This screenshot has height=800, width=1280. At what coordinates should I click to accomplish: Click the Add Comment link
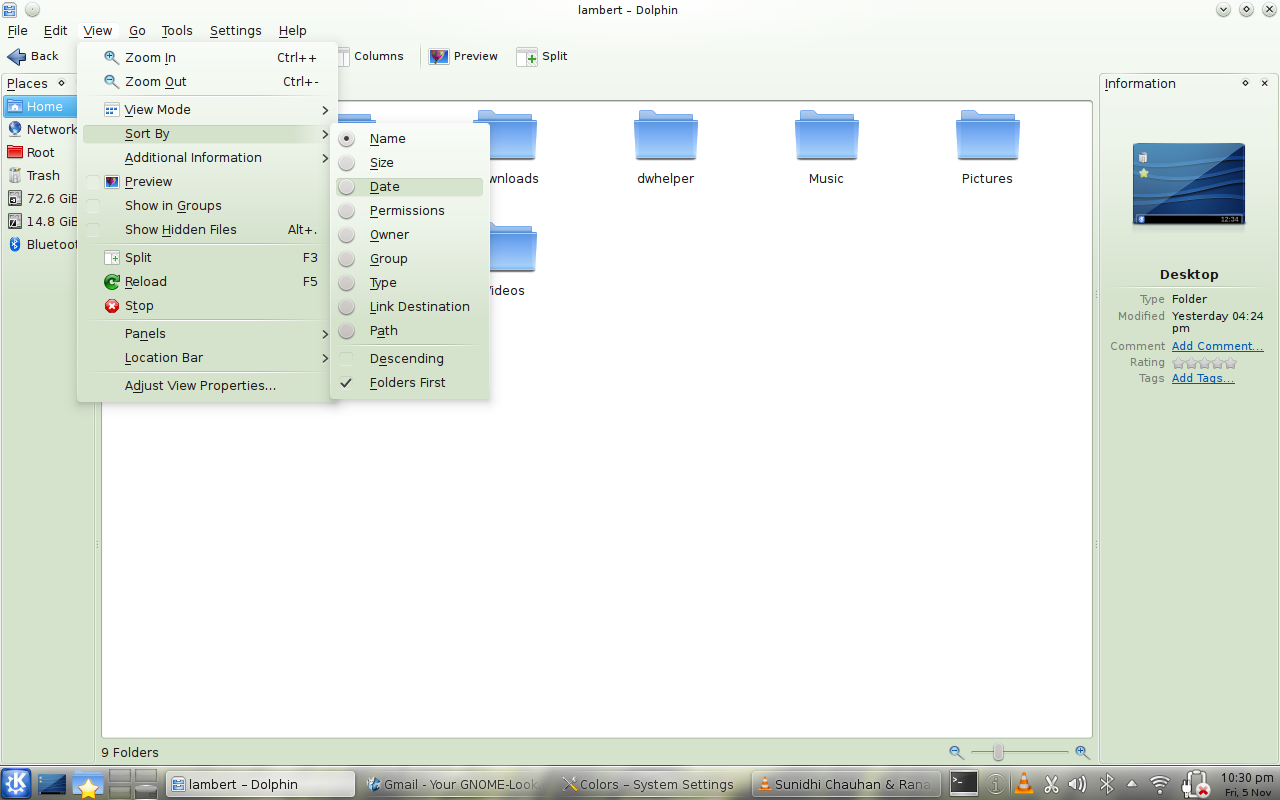pos(1217,346)
